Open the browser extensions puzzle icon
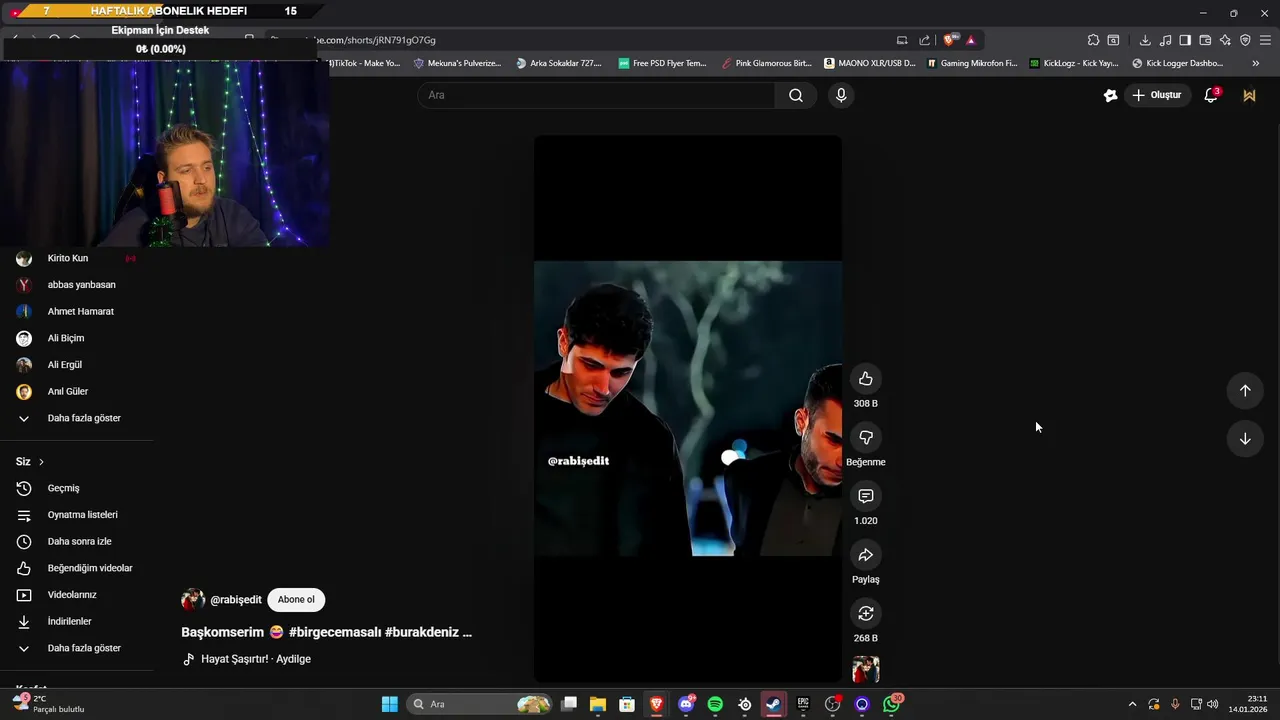 tap(1093, 40)
